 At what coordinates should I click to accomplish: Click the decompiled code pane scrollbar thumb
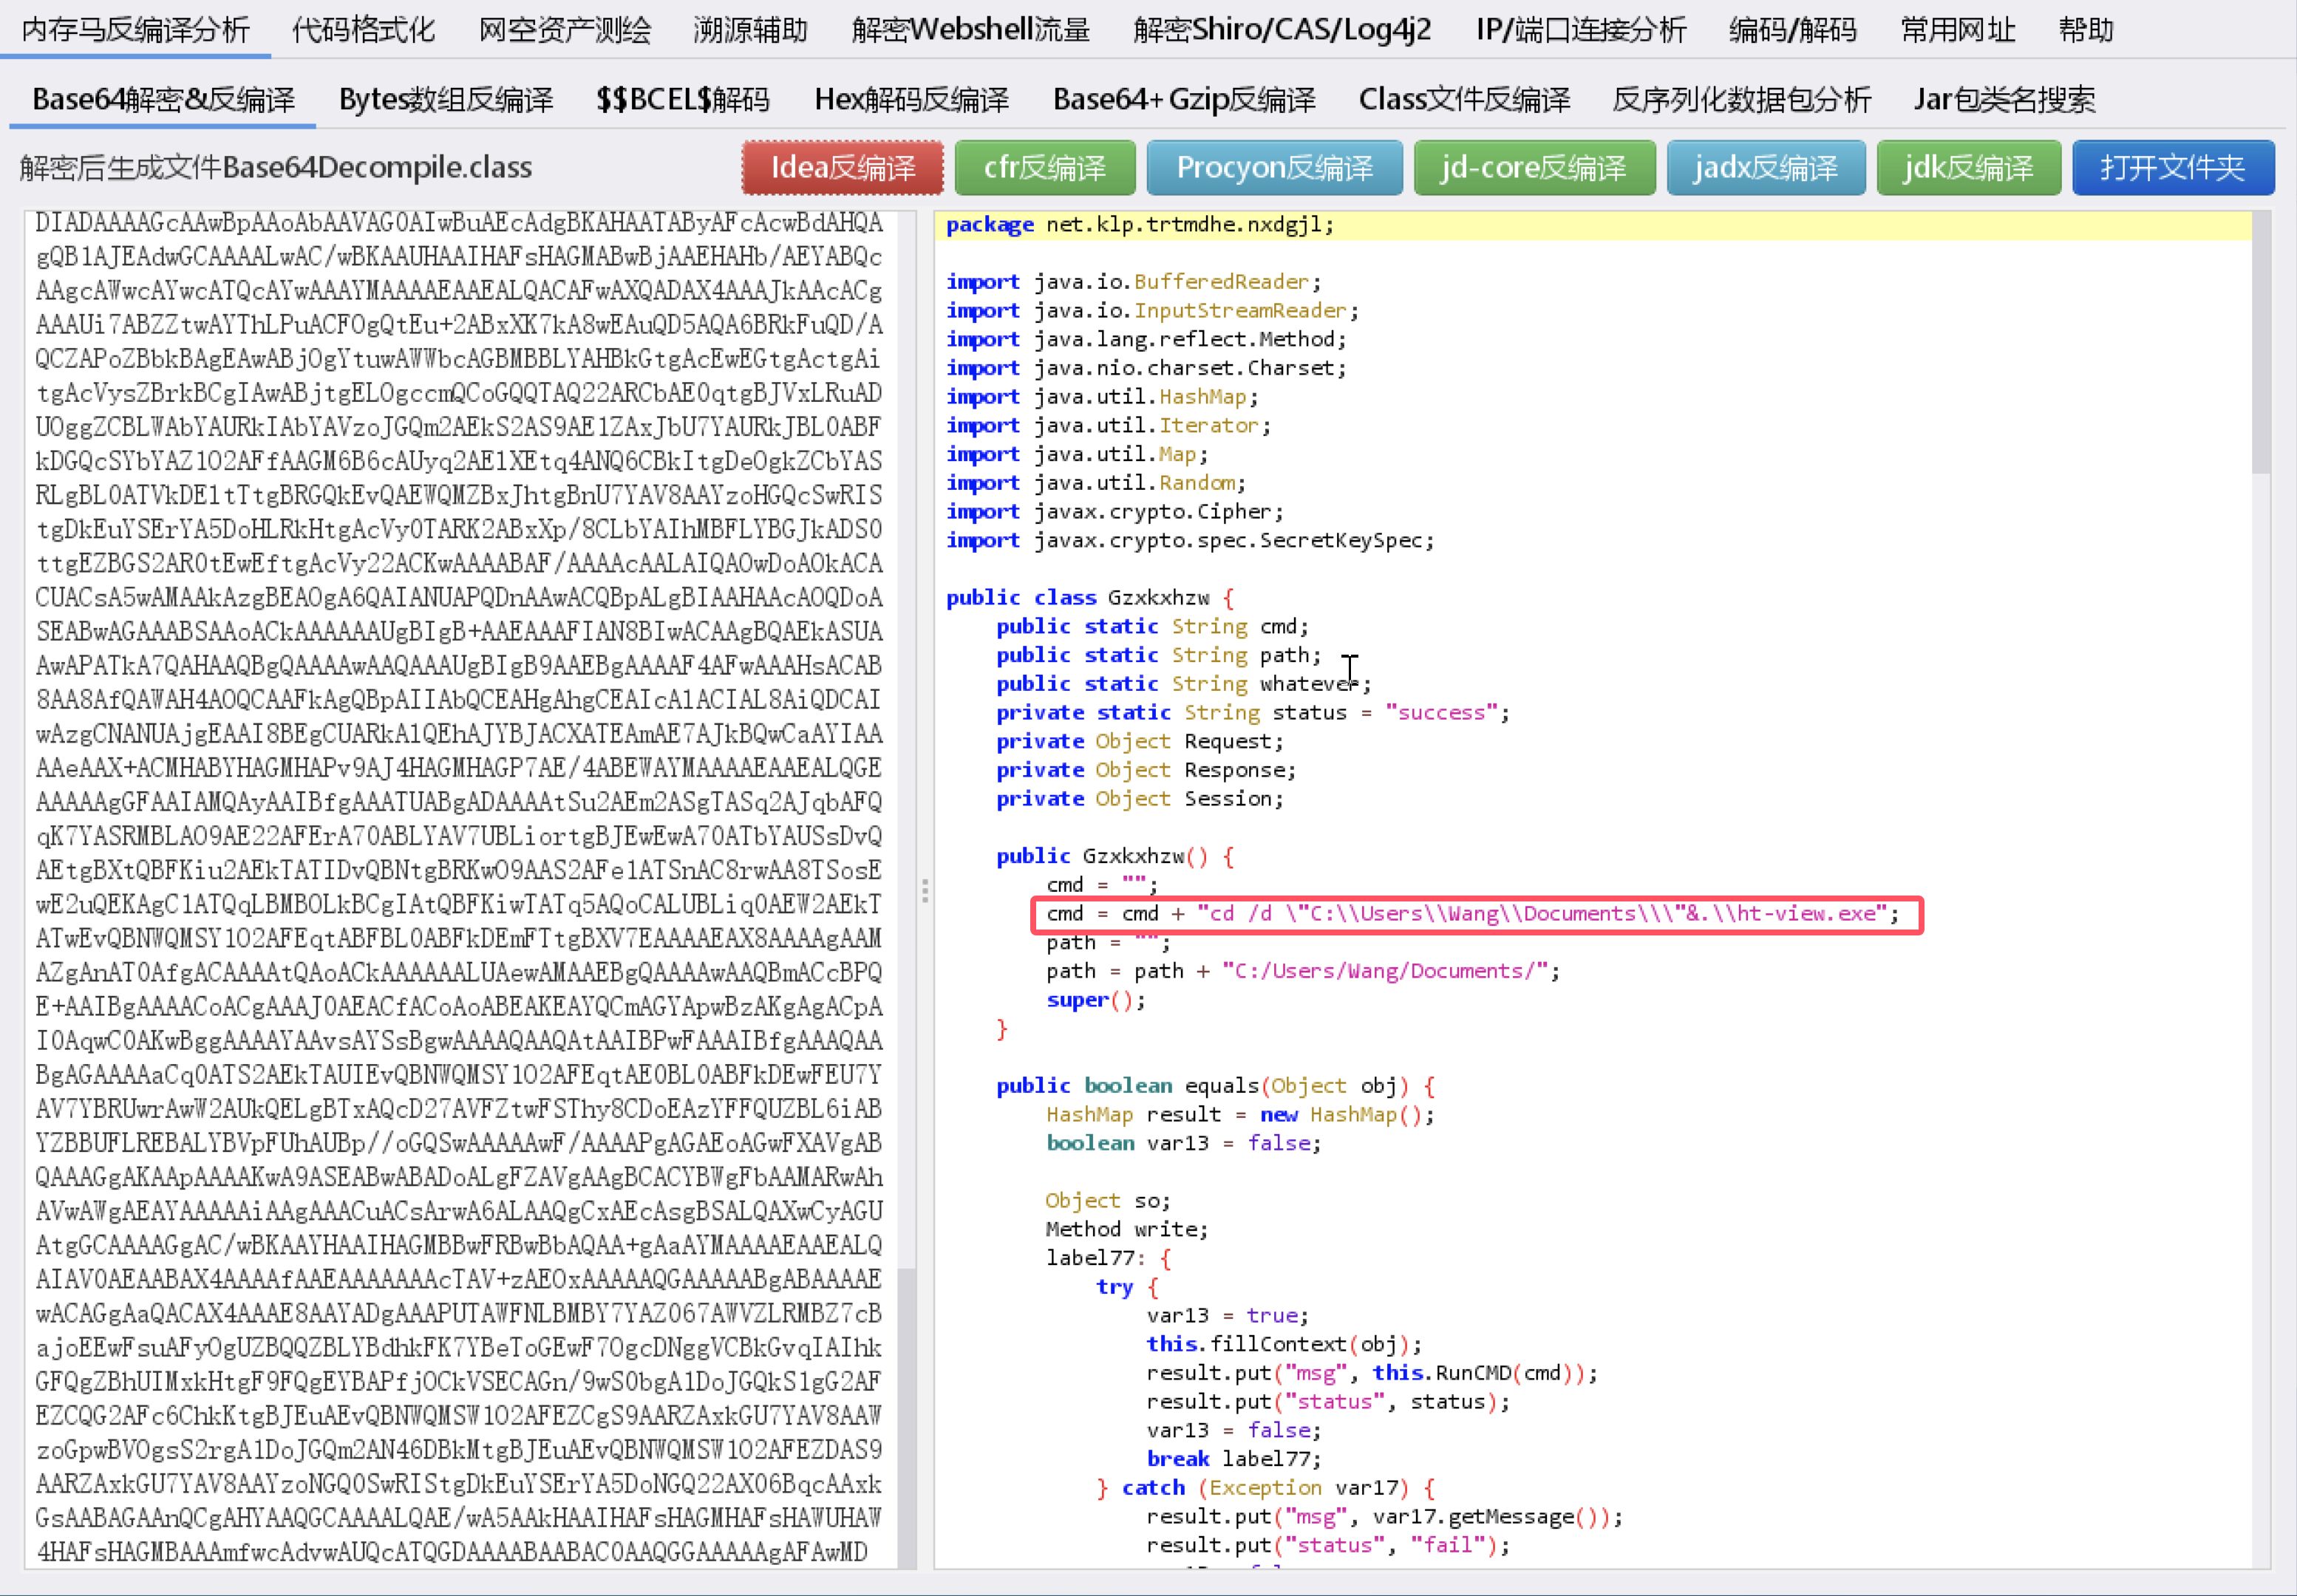2261,342
